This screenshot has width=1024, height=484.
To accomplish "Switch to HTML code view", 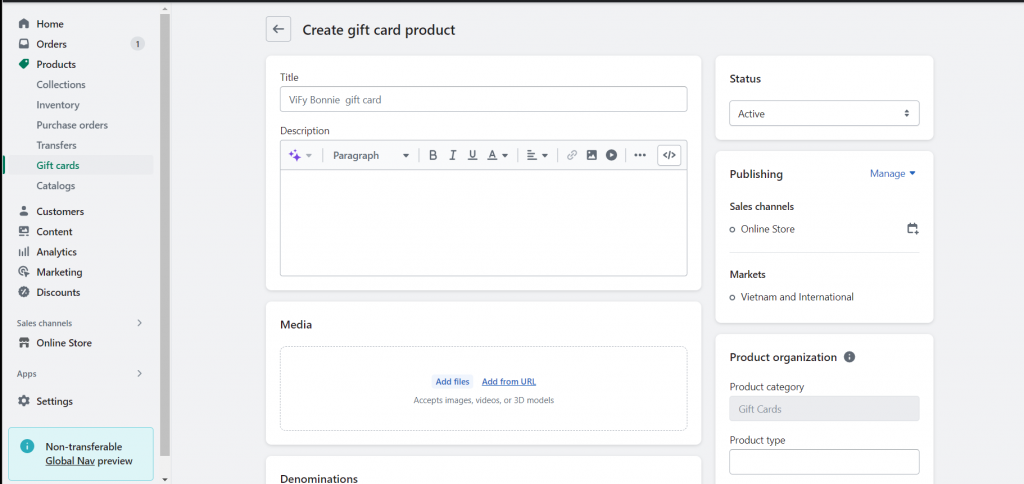I will coord(669,155).
